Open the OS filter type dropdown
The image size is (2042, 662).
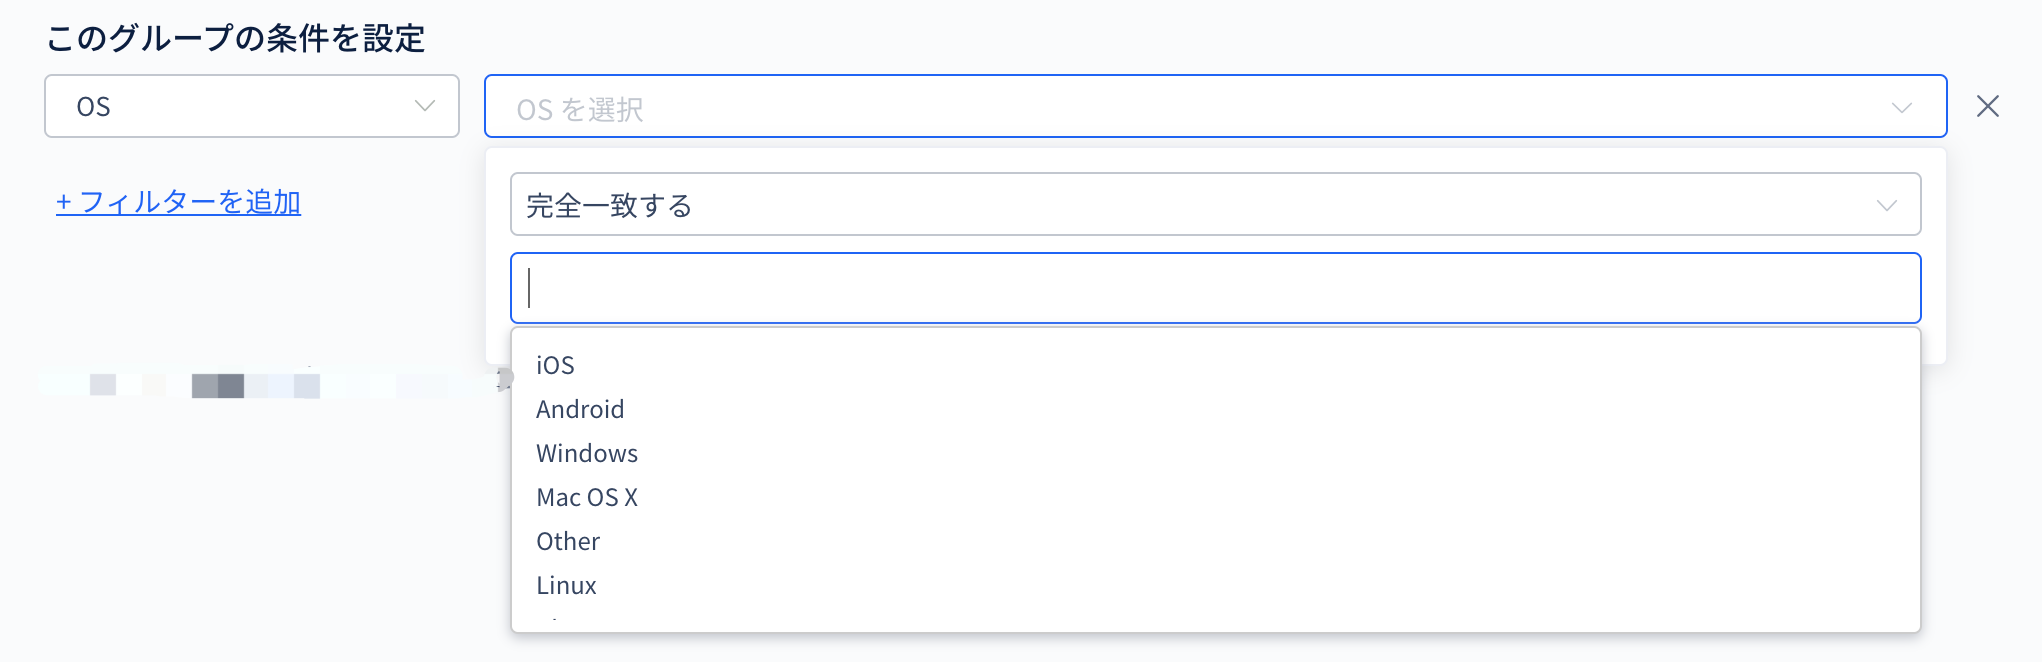coord(251,106)
